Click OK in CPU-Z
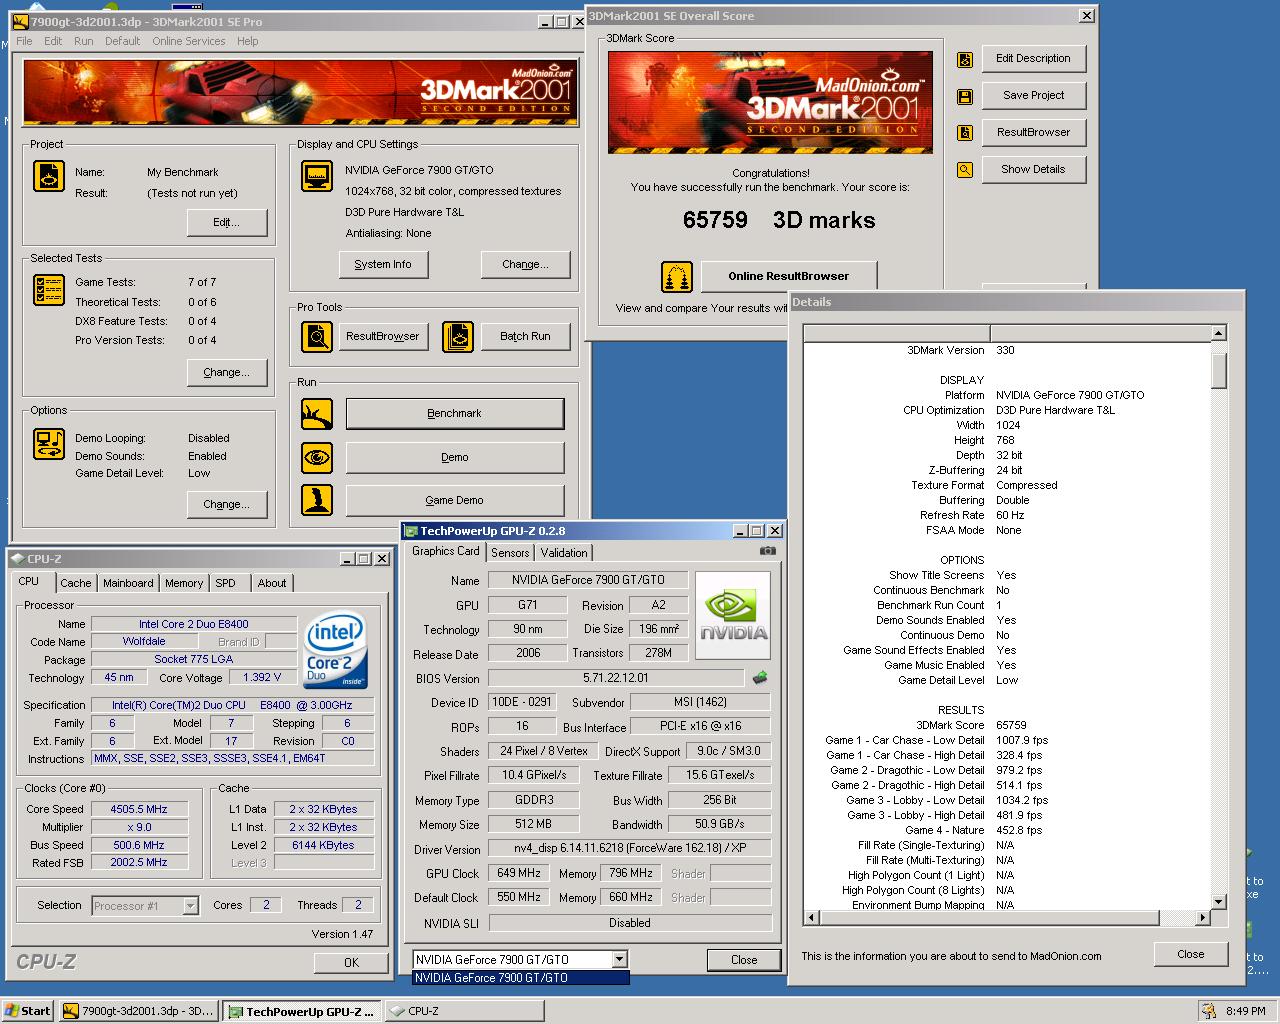Screen dimensions: 1280x1024 352,962
